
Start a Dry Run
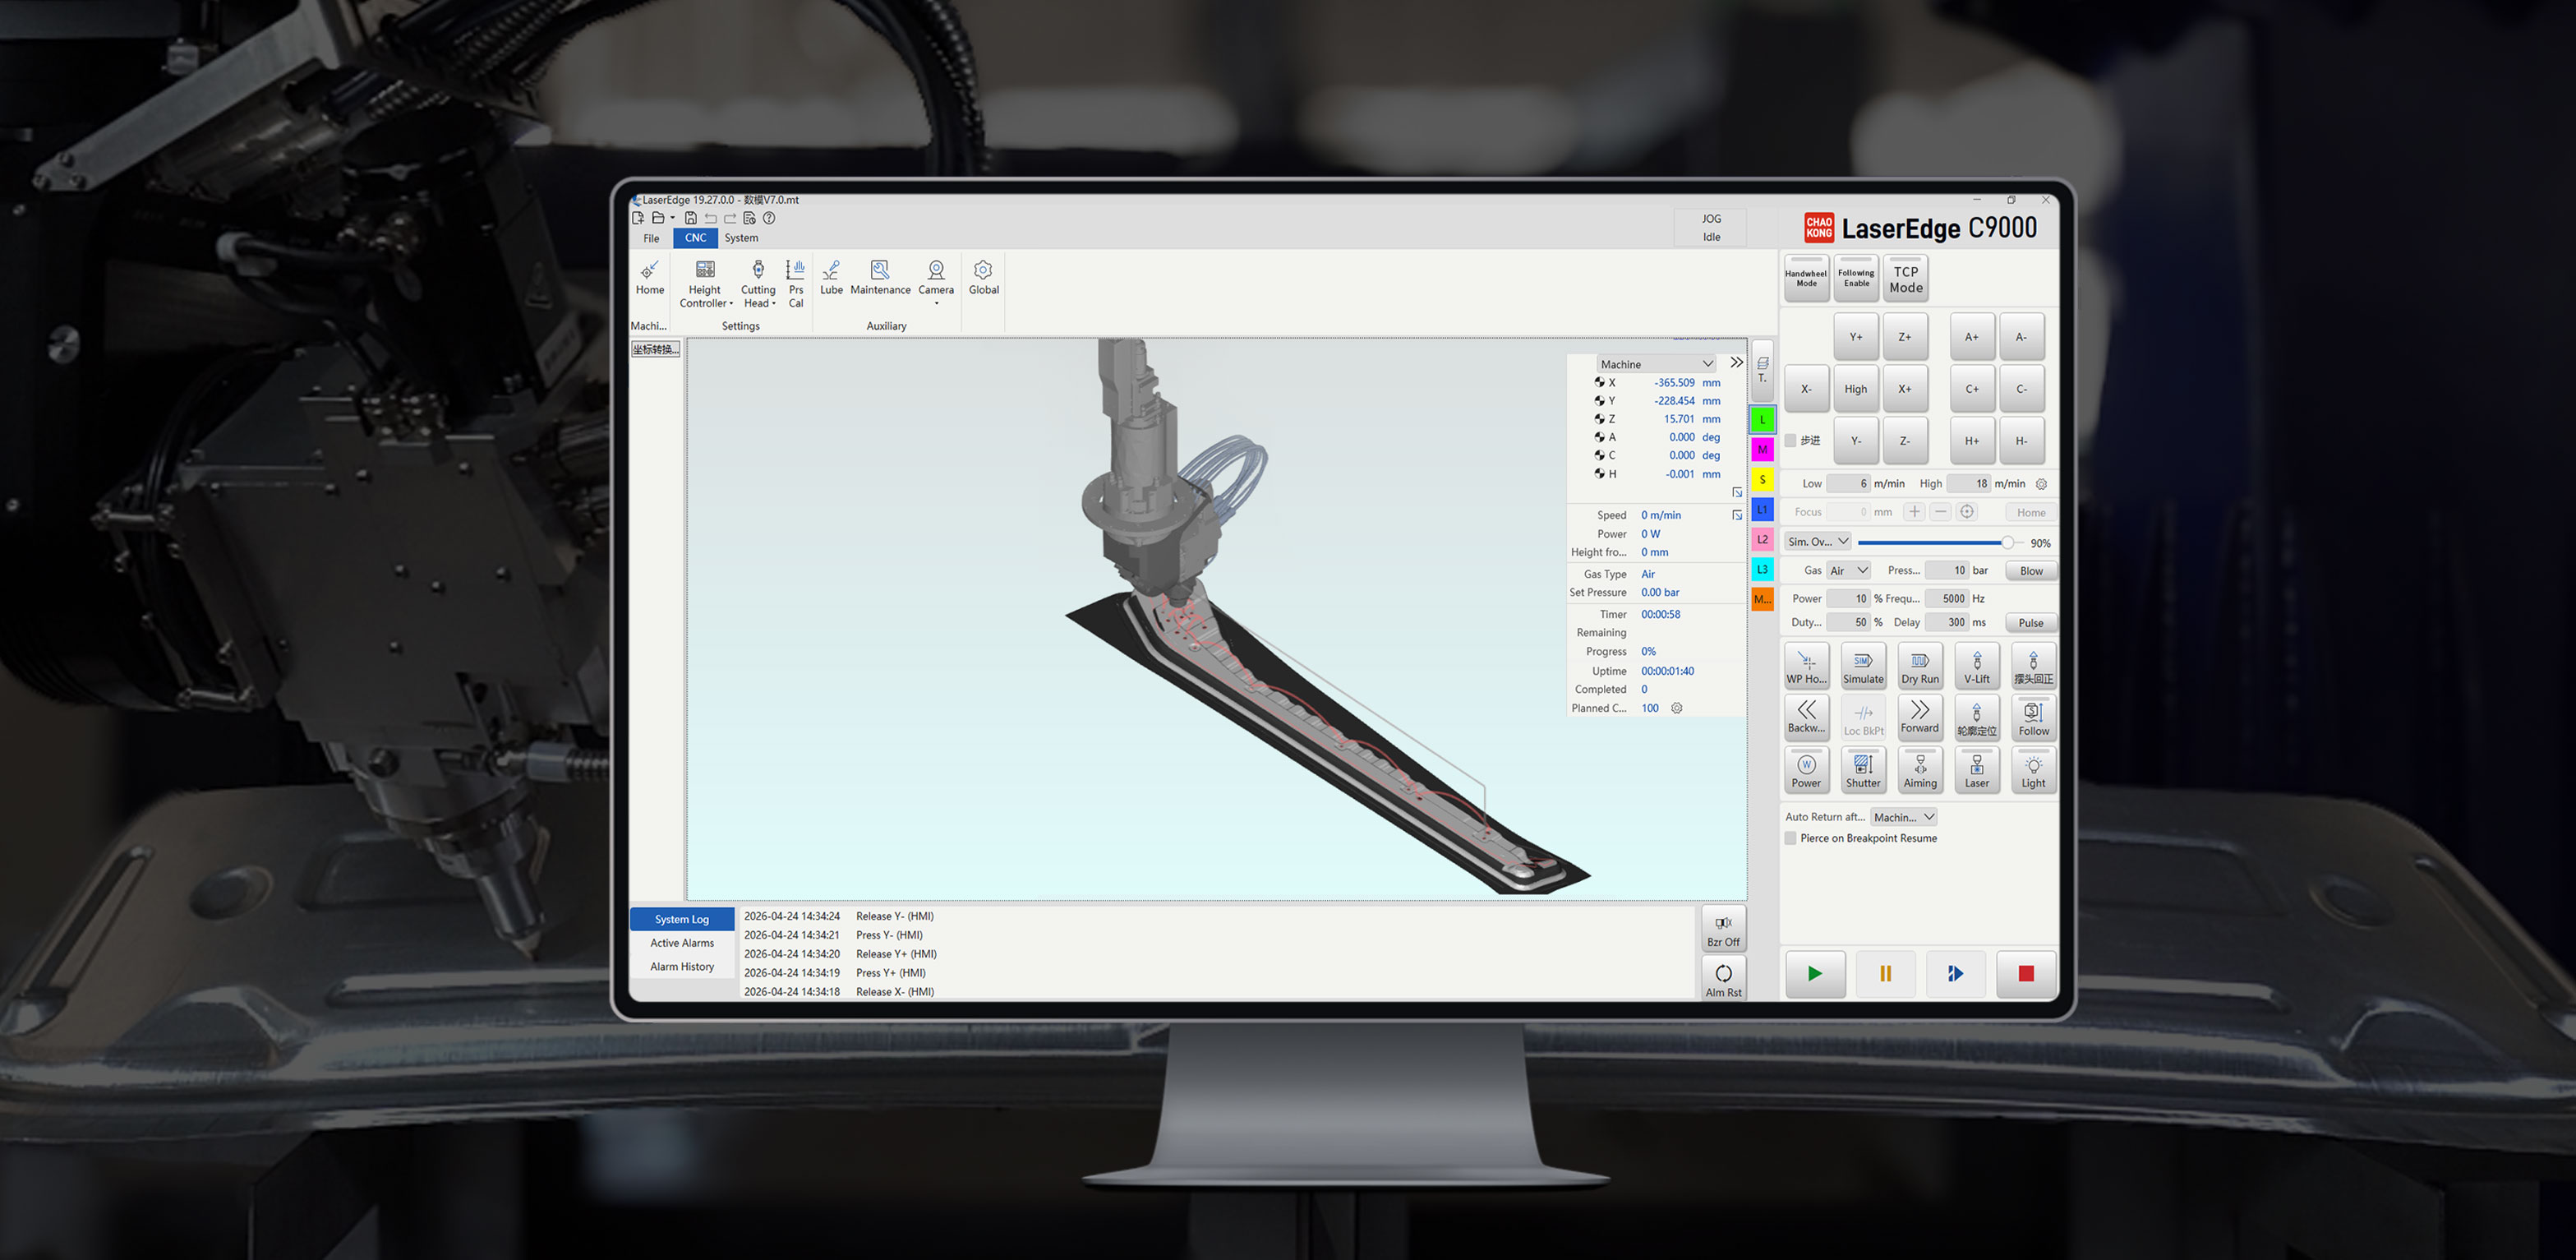pos(1919,666)
